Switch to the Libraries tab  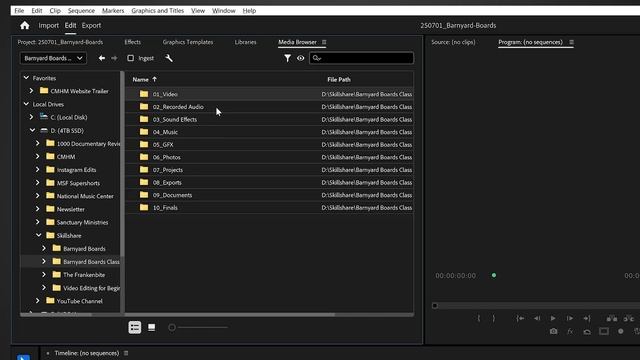coord(245,42)
